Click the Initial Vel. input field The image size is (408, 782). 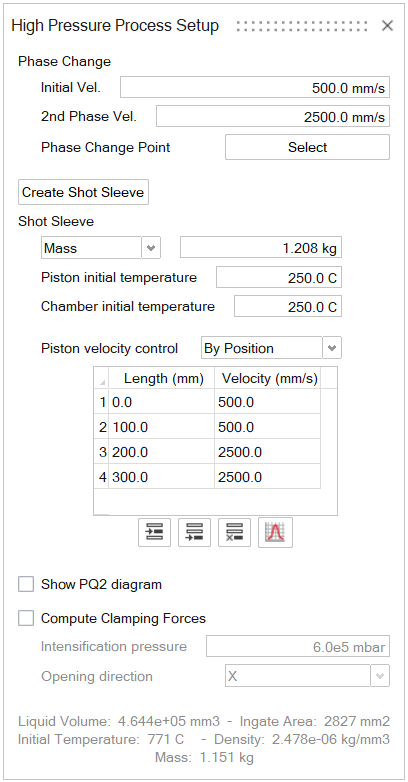(255, 88)
